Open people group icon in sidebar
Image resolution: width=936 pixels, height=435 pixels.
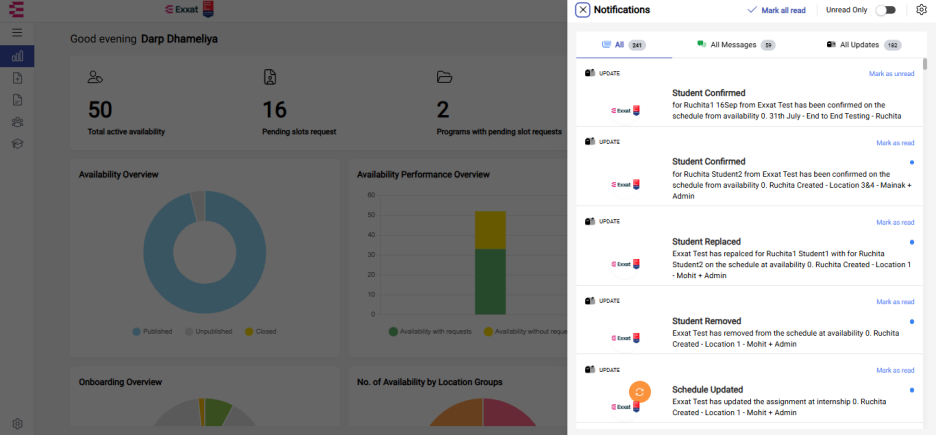[x=17, y=122]
